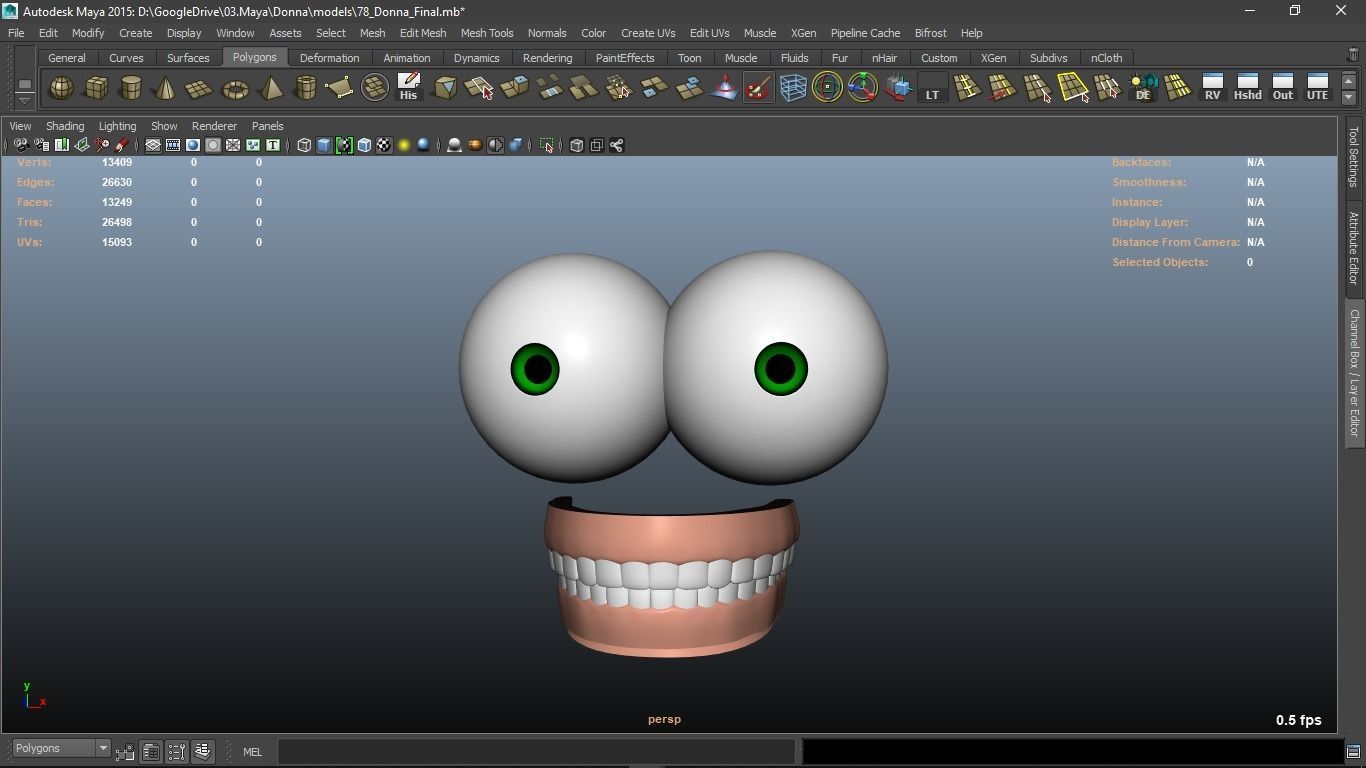This screenshot has height=768, width=1366.
Task: Open the Create UVs menu
Action: pos(648,33)
